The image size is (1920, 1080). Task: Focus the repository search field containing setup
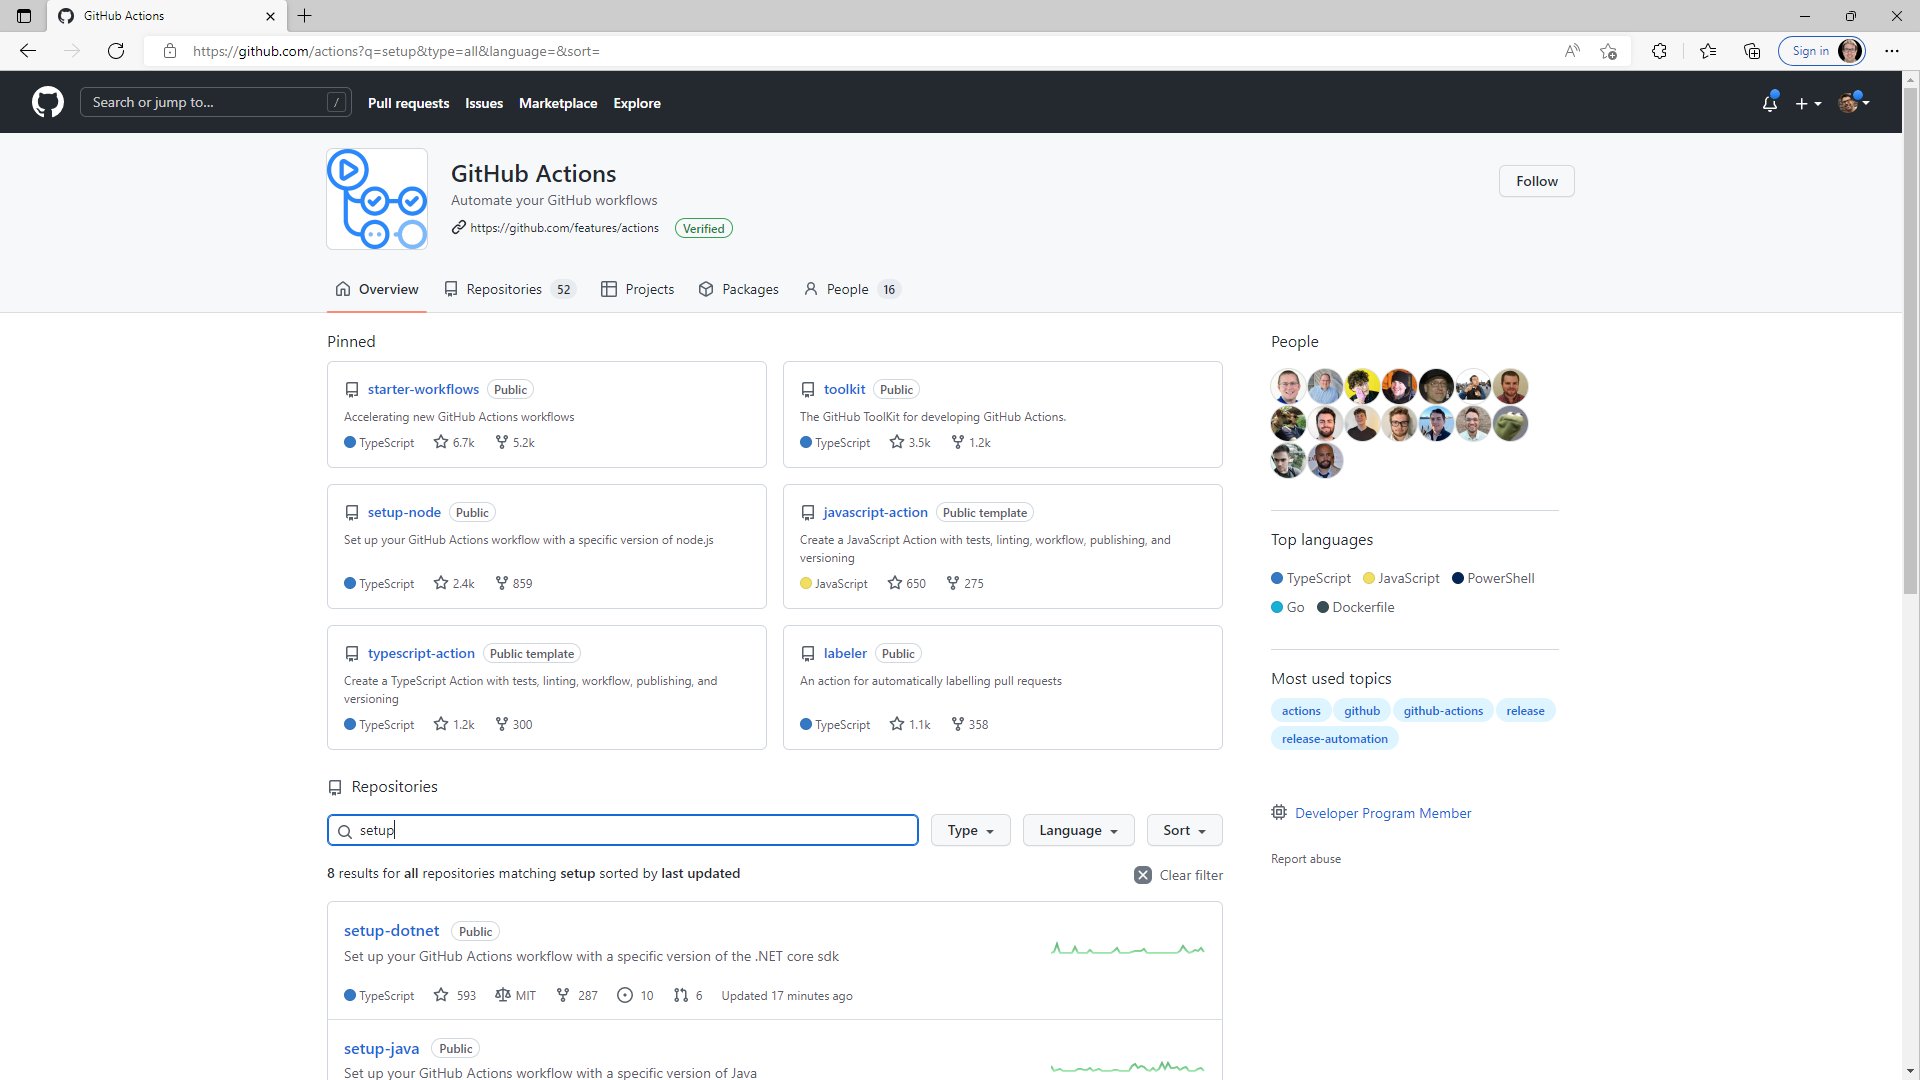pos(622,830)
